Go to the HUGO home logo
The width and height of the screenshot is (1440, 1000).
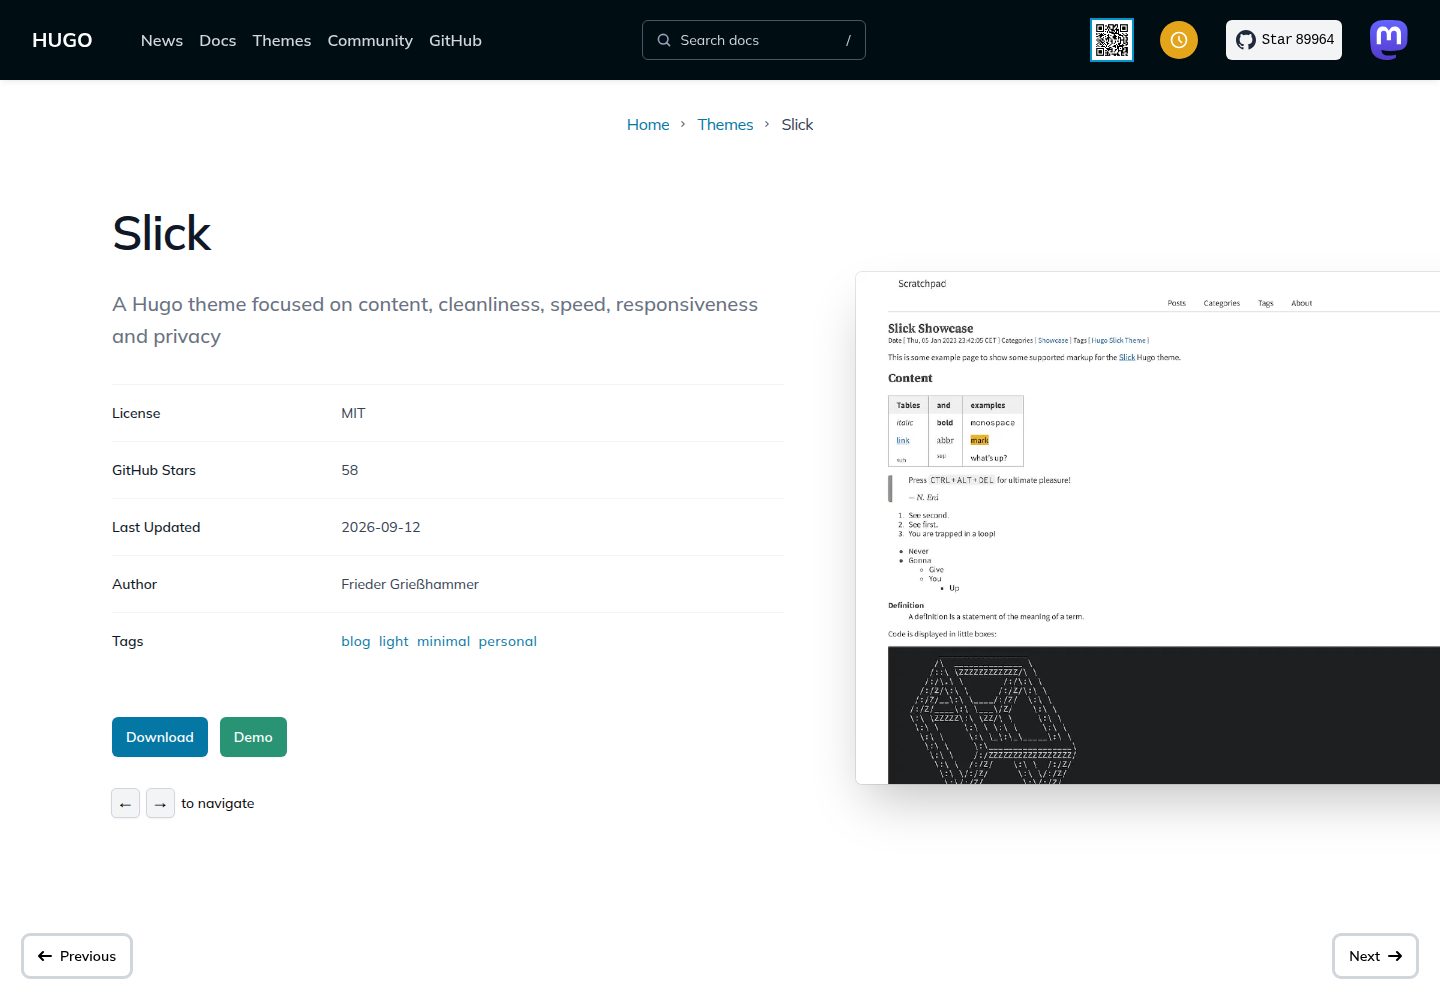click(62, 40)
